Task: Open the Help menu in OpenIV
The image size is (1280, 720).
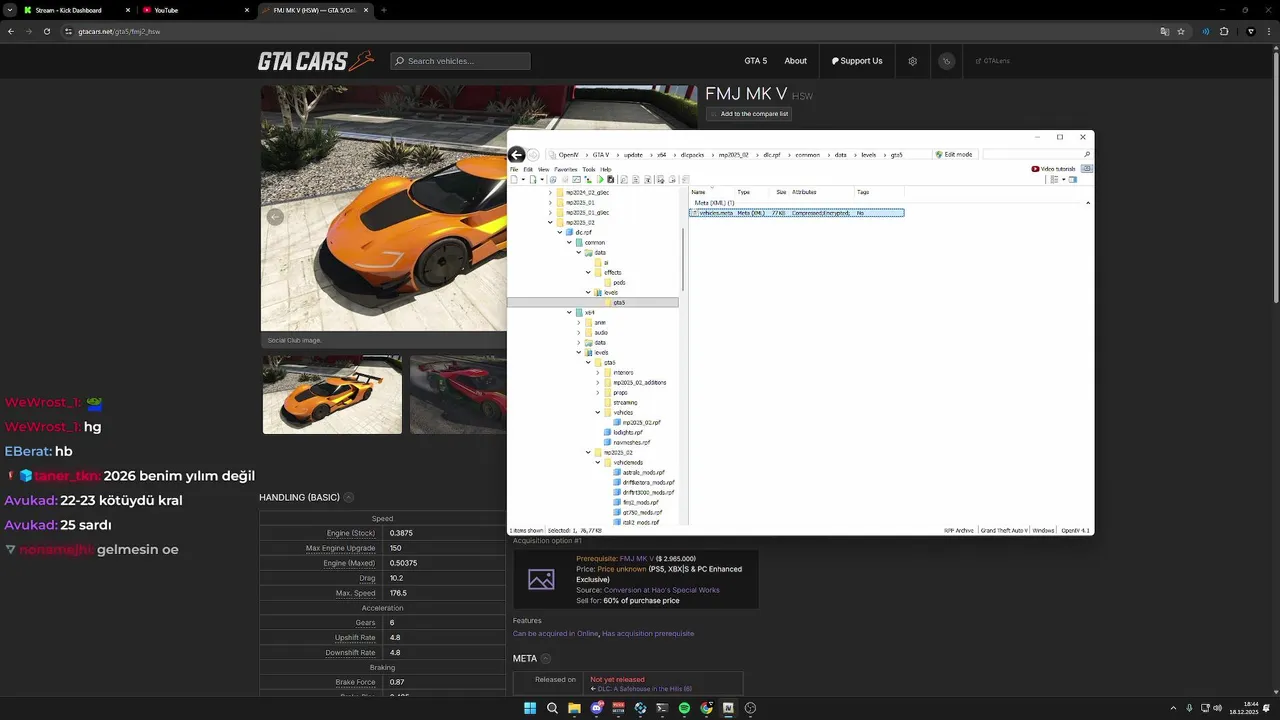Action: [x=606, y=170]
